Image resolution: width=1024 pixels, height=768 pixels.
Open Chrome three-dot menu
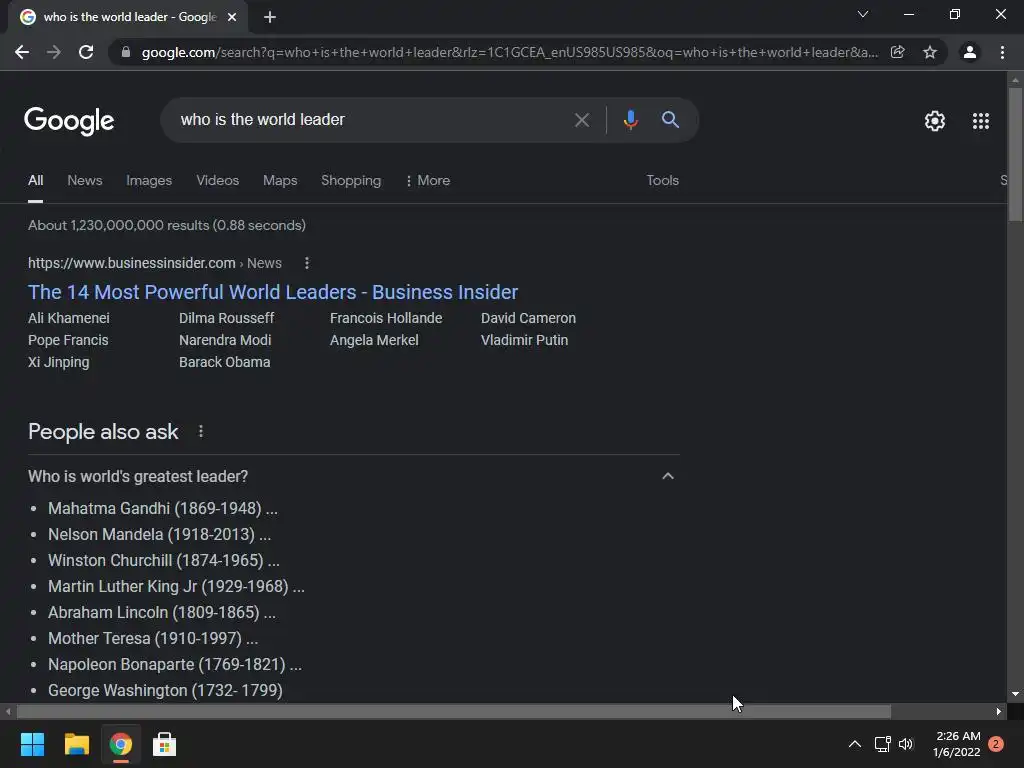(x=1002, y=52)
